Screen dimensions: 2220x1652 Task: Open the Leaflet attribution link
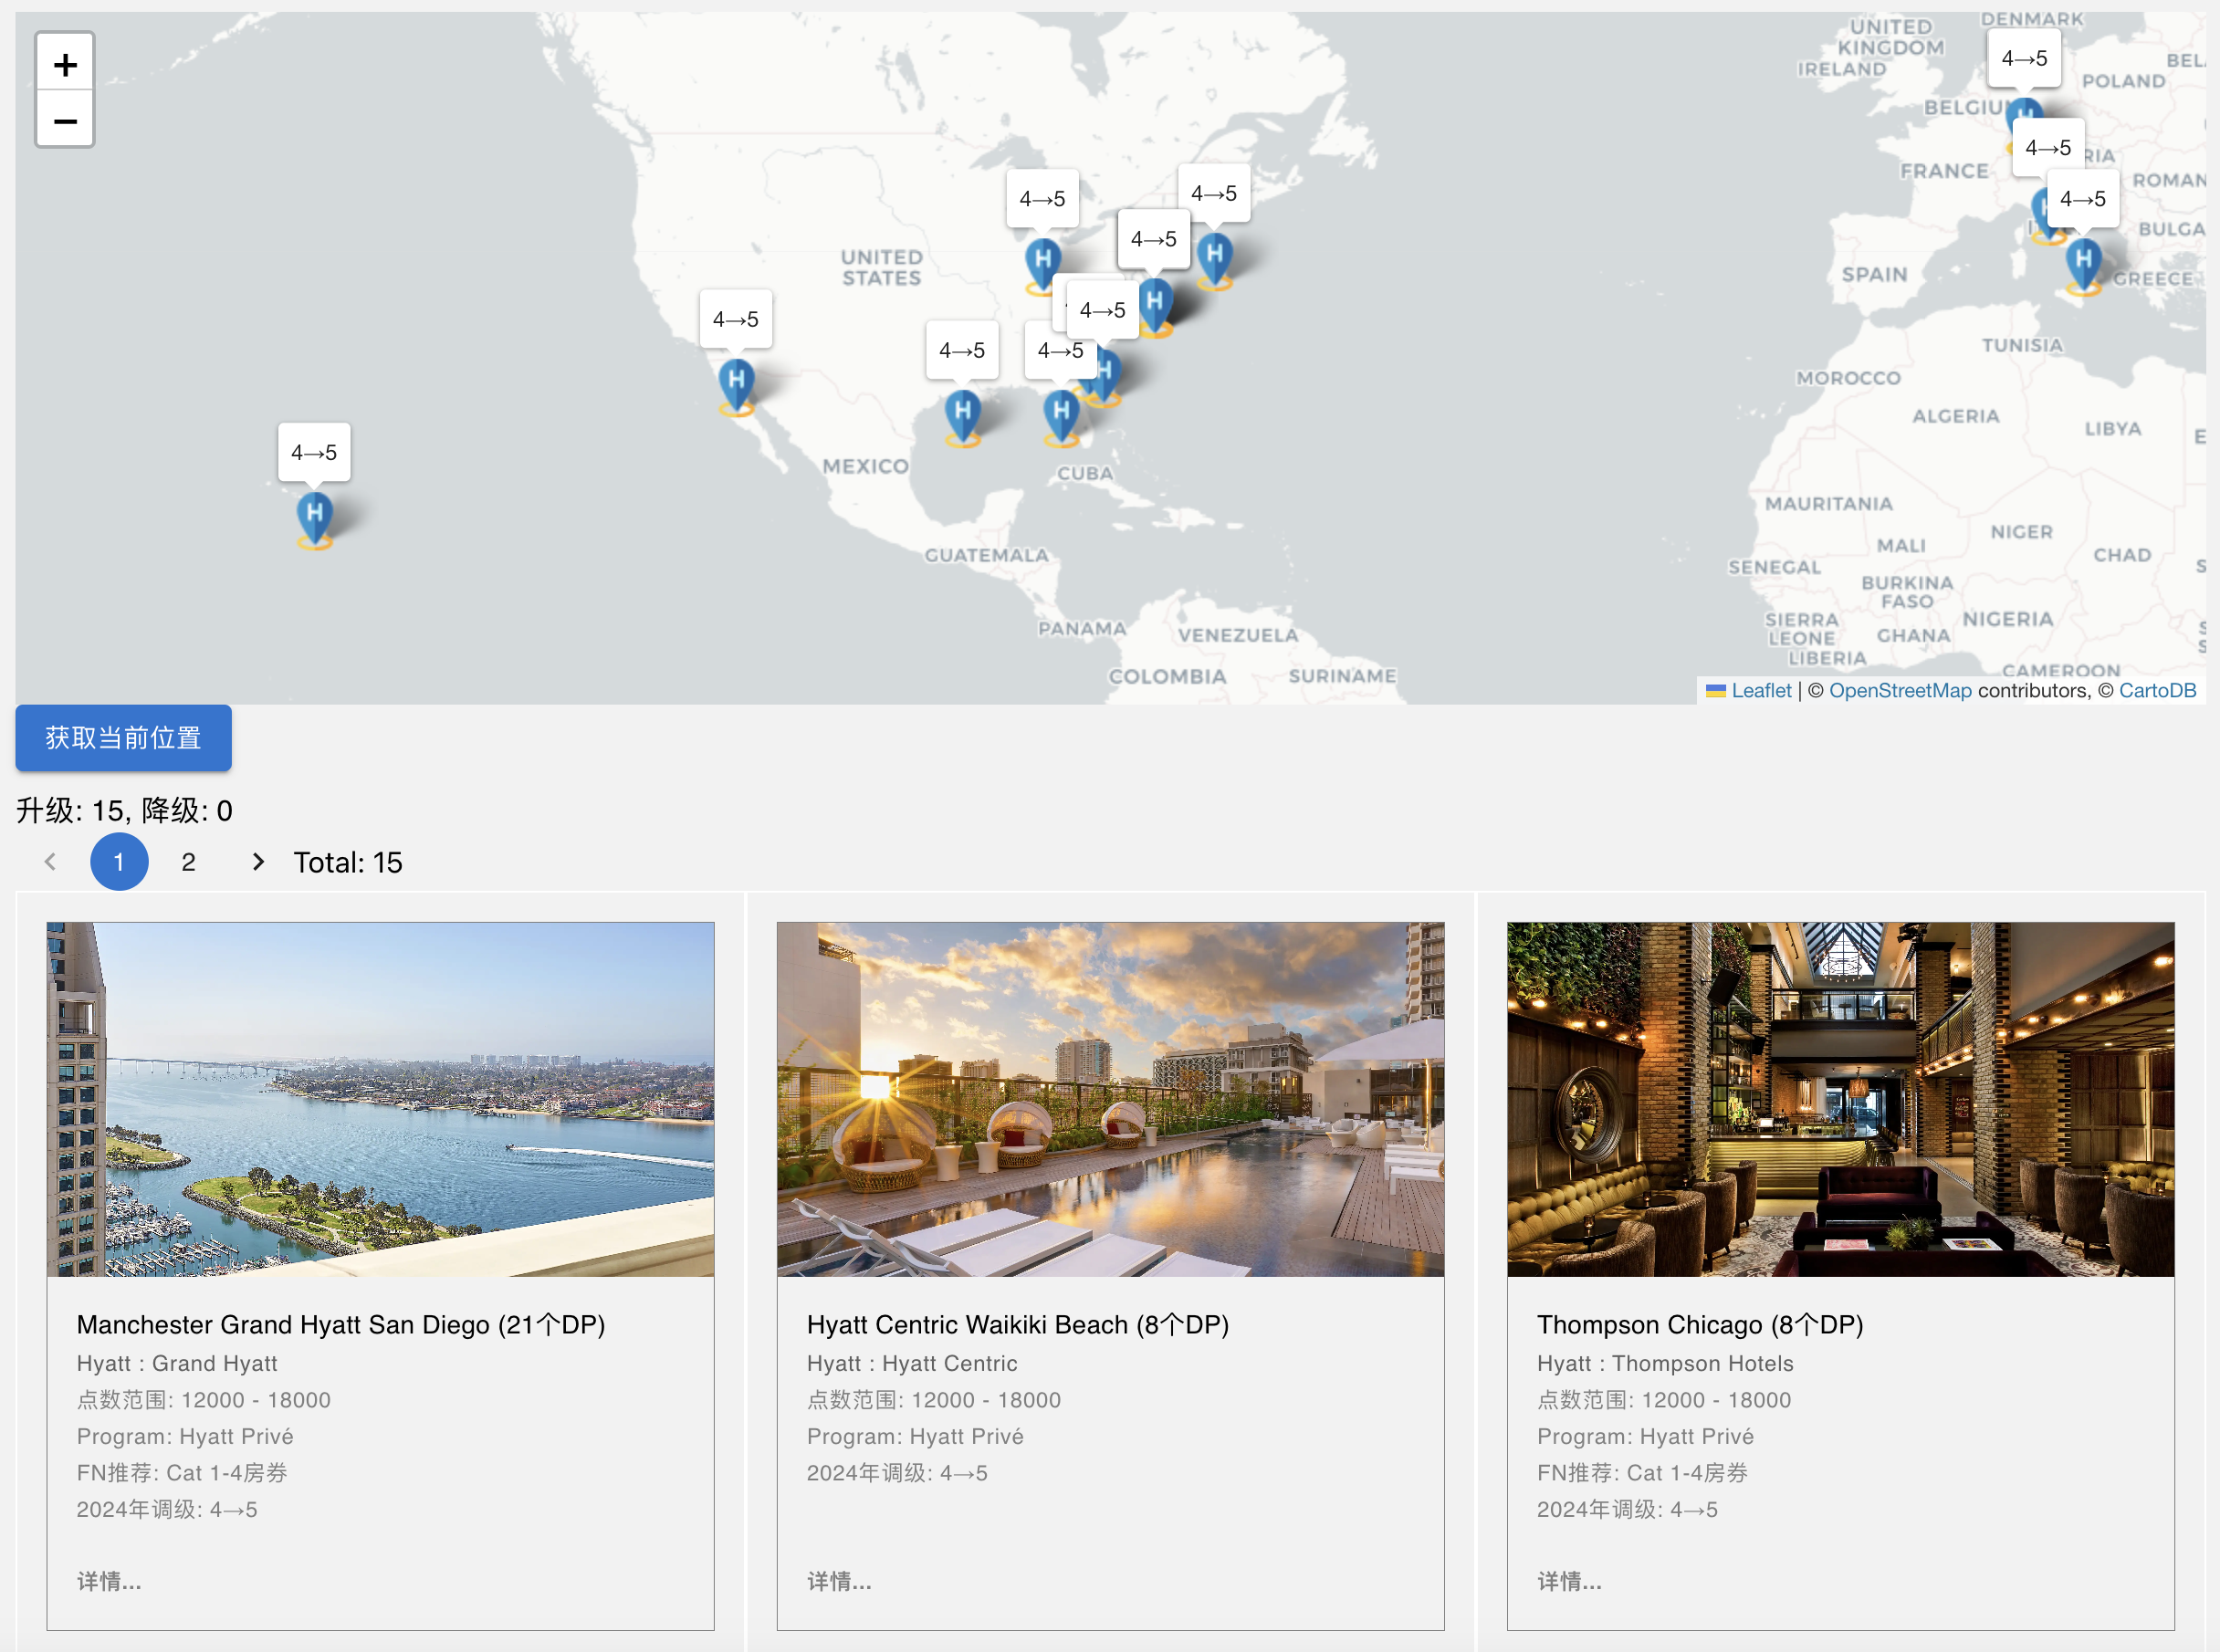tap(1761, 690)
